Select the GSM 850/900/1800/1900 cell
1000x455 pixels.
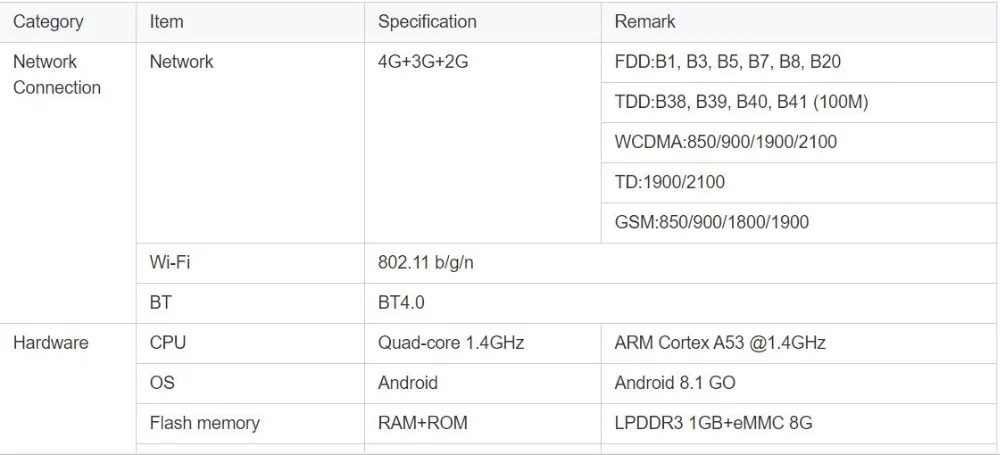pos(800,223)
